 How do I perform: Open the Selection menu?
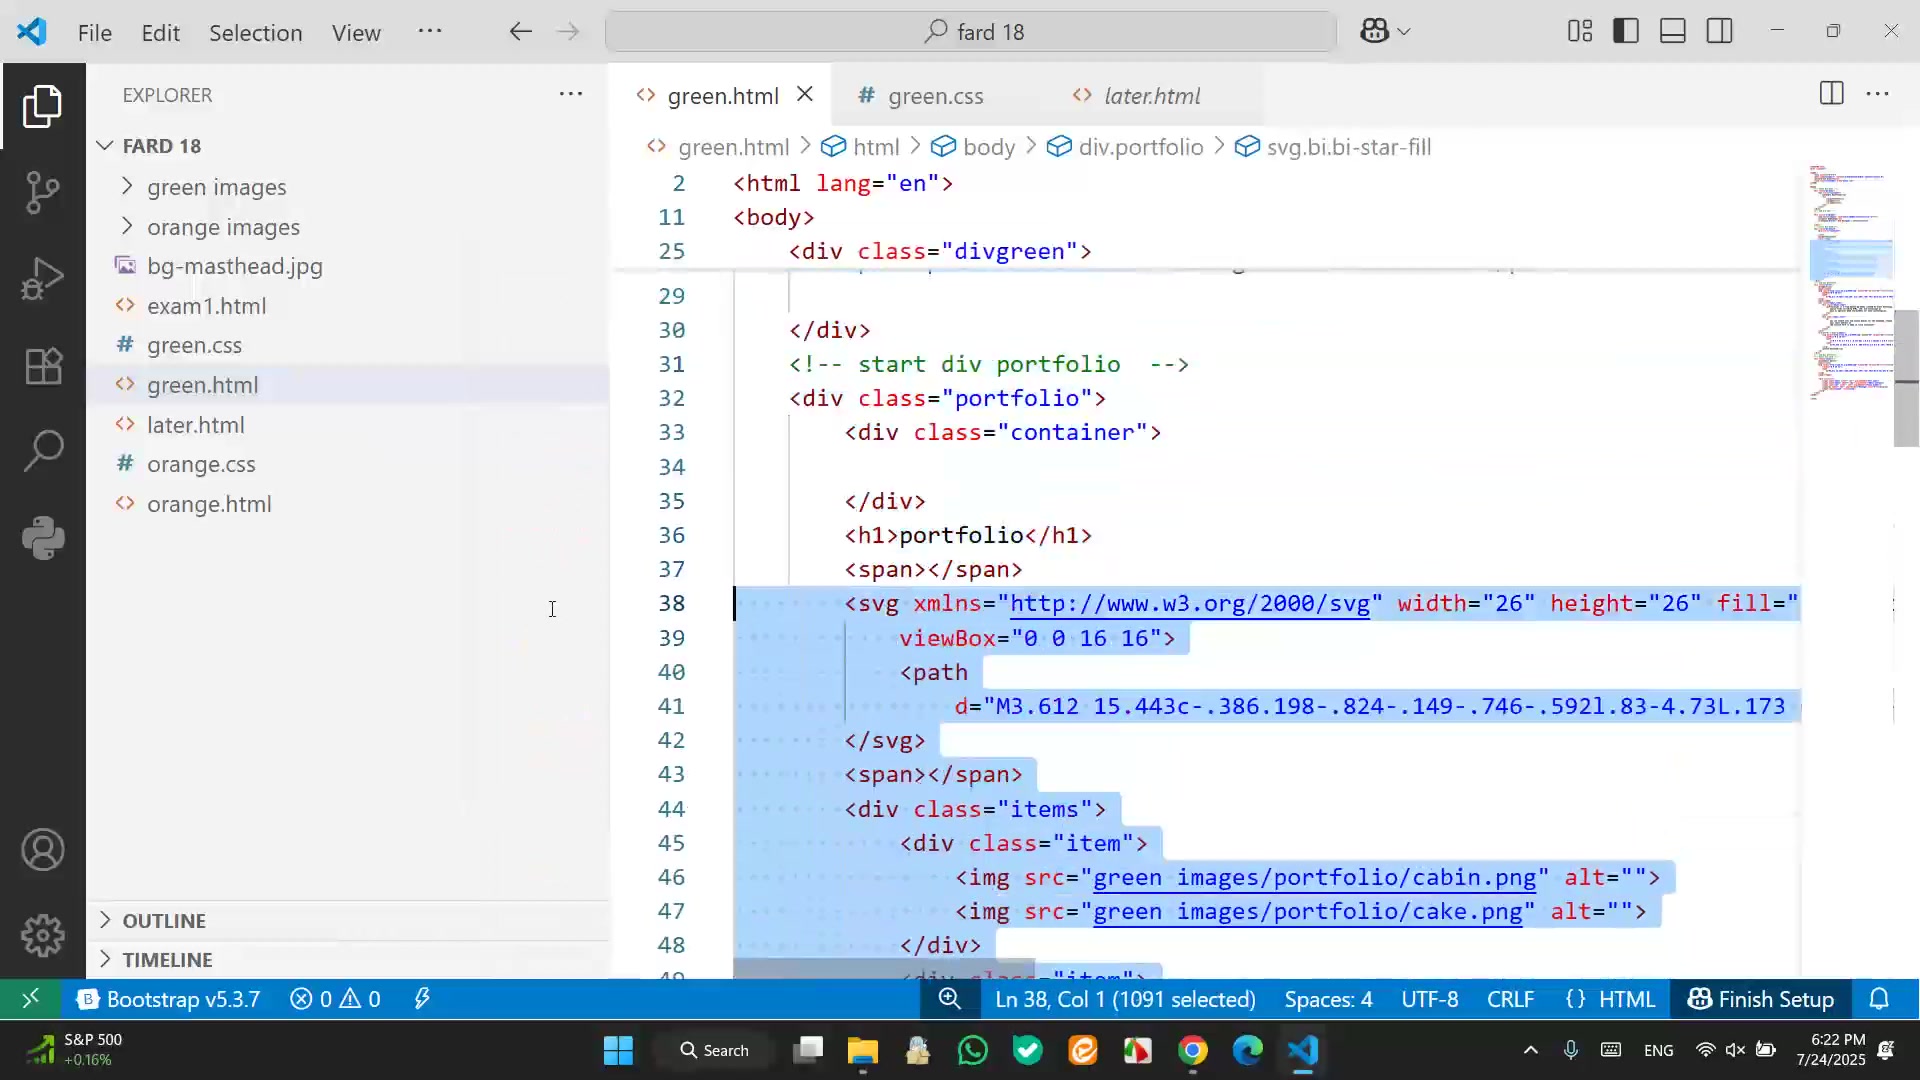point(255,33)
